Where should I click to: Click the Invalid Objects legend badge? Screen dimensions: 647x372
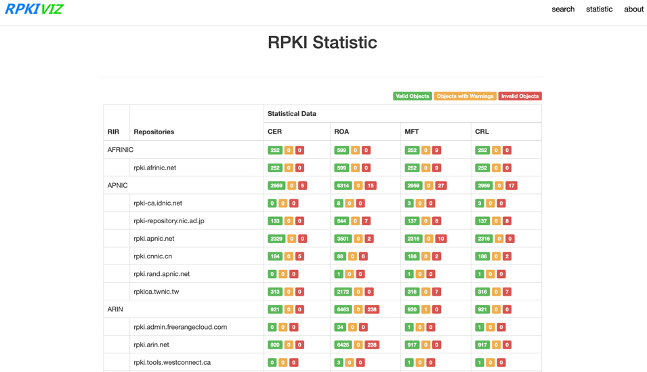[520, 96]
